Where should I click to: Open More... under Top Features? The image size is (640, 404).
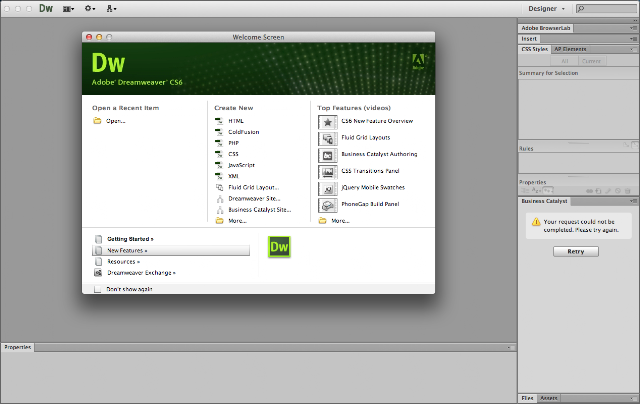340,221
